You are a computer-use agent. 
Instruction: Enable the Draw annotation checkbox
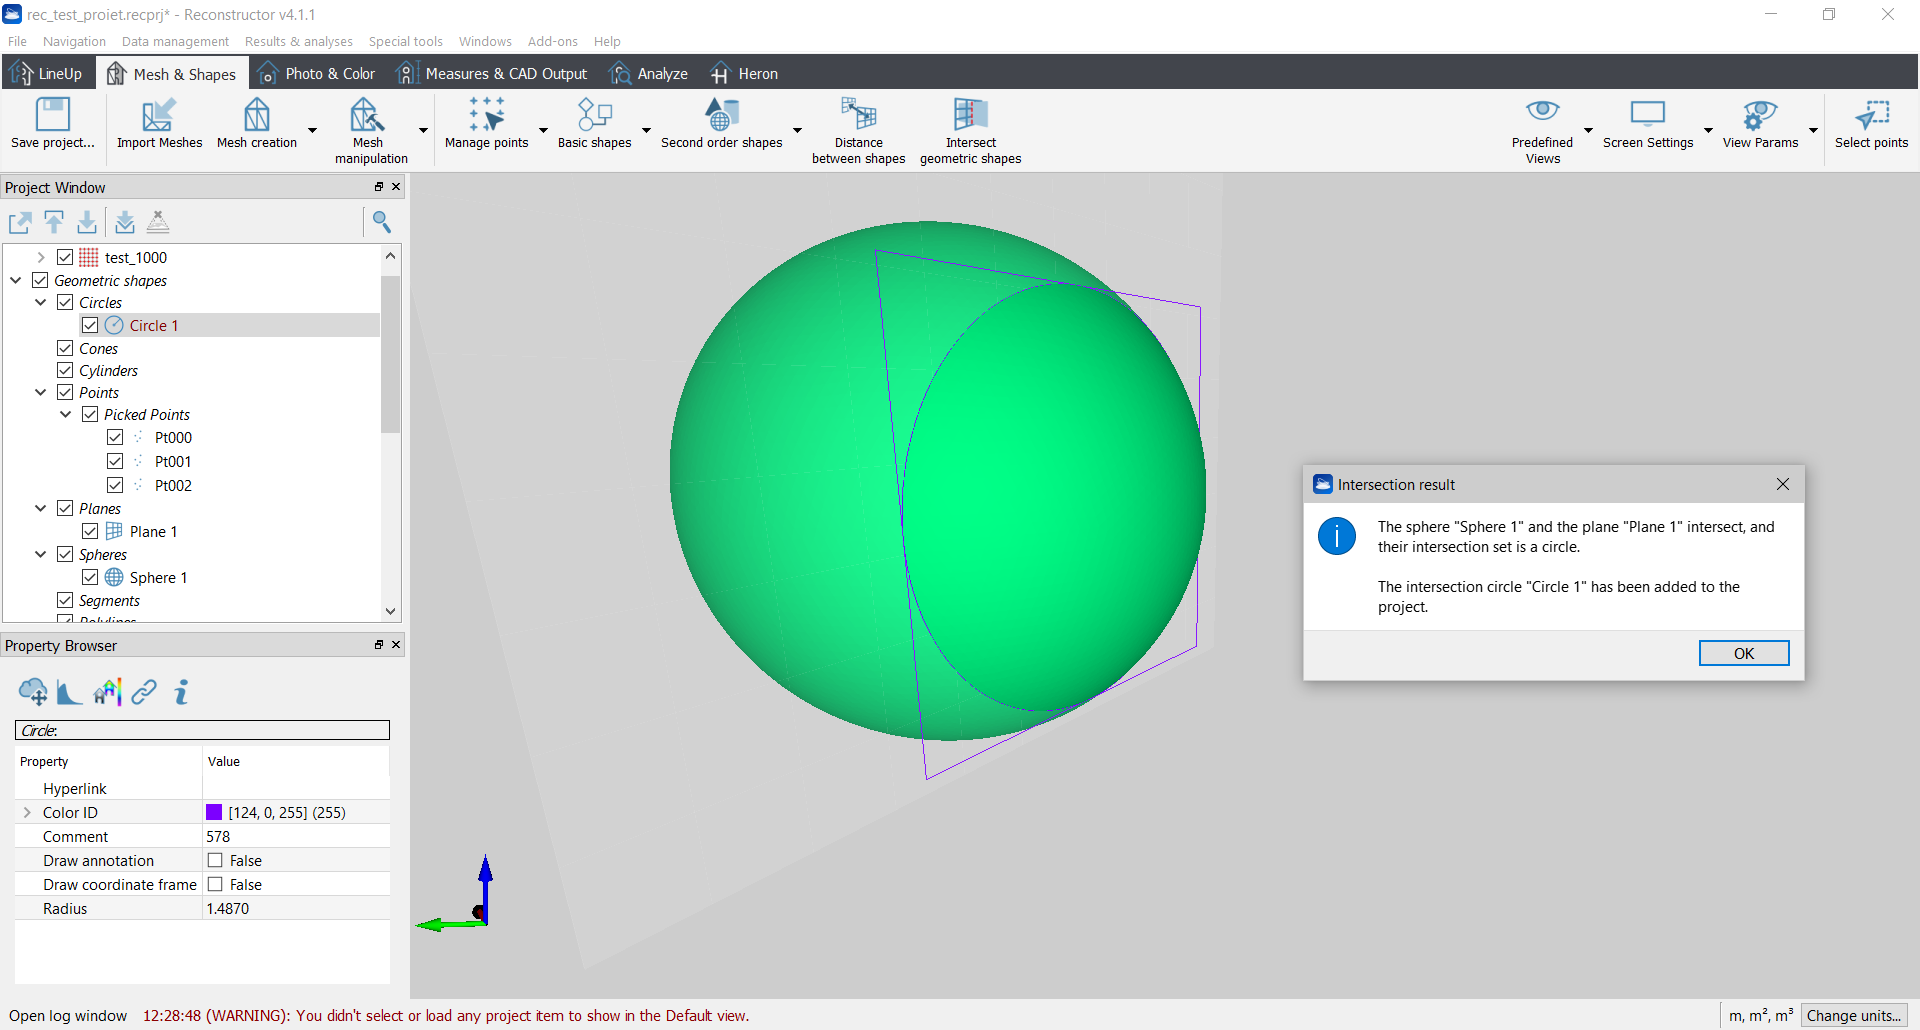pos(215,860)
